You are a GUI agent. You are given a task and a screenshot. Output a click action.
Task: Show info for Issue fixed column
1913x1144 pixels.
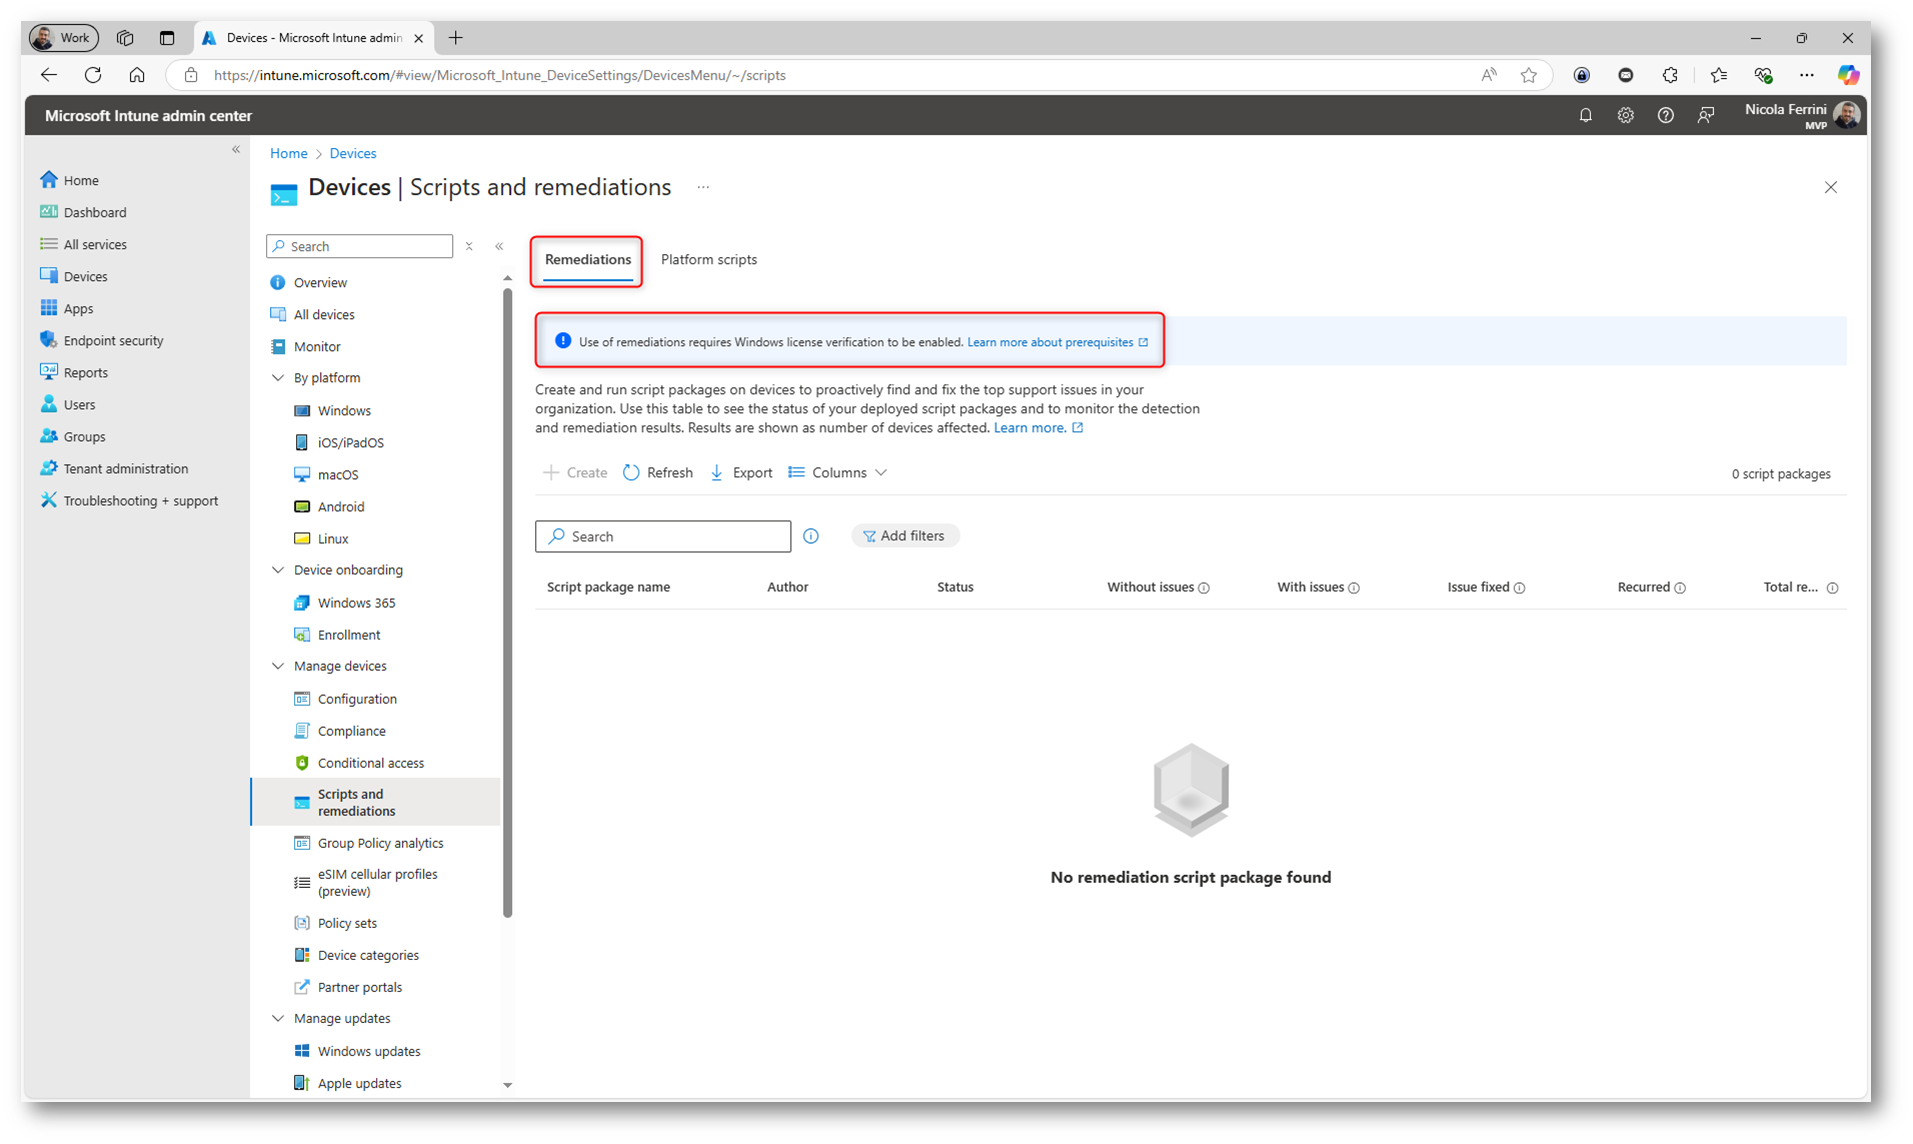point(1519,588)
